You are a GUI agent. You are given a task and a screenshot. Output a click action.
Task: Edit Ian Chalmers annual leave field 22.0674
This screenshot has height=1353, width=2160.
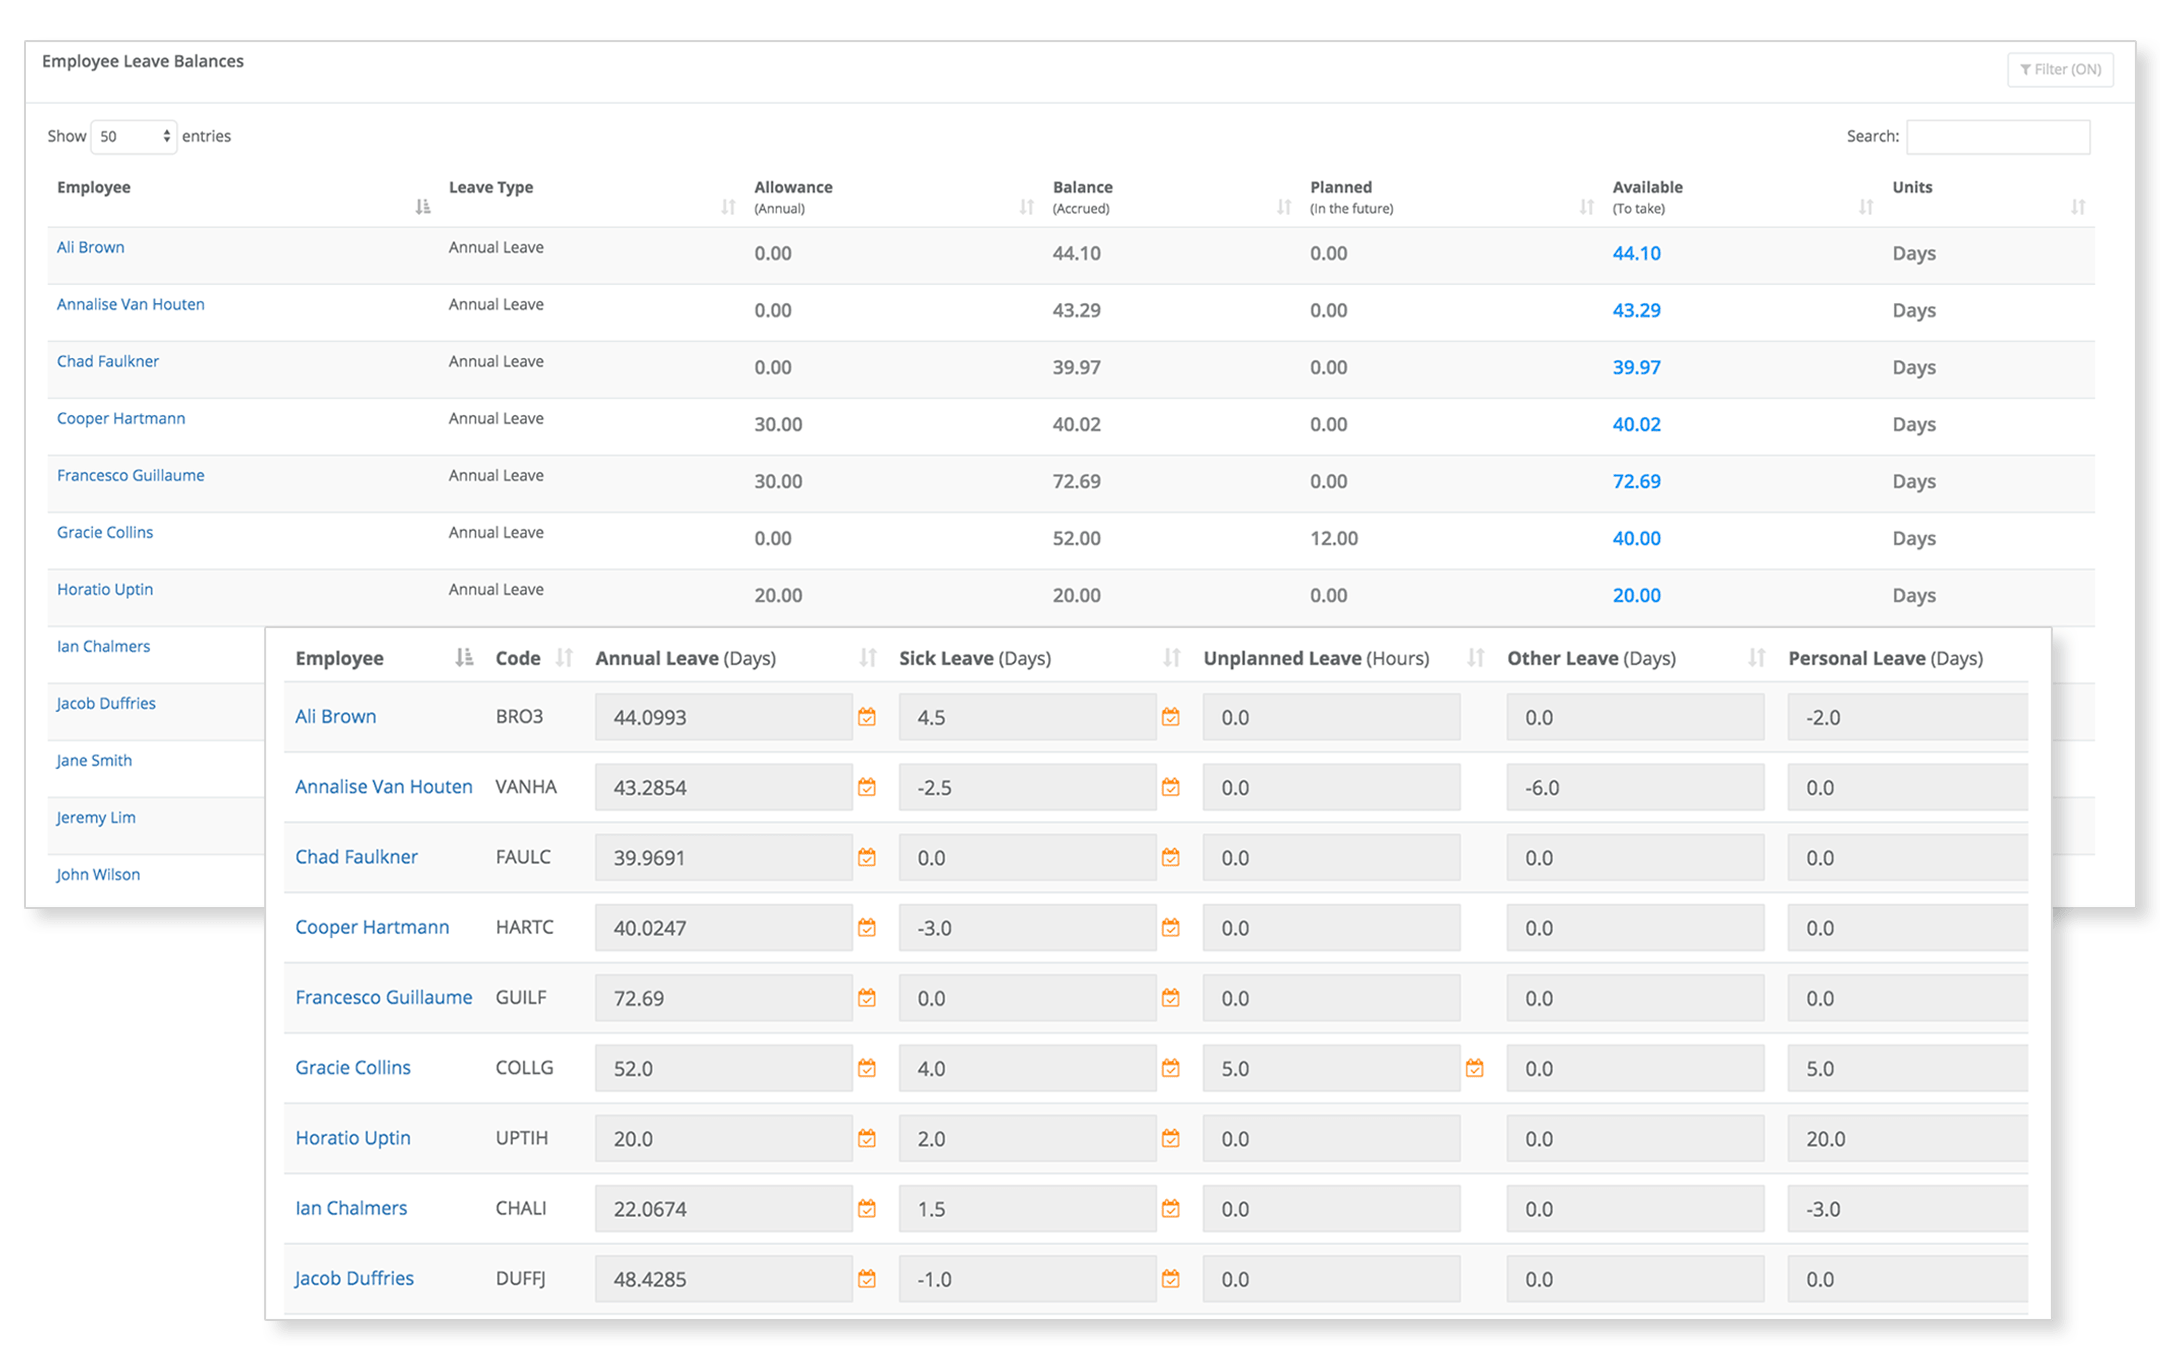click(722, 1209)
